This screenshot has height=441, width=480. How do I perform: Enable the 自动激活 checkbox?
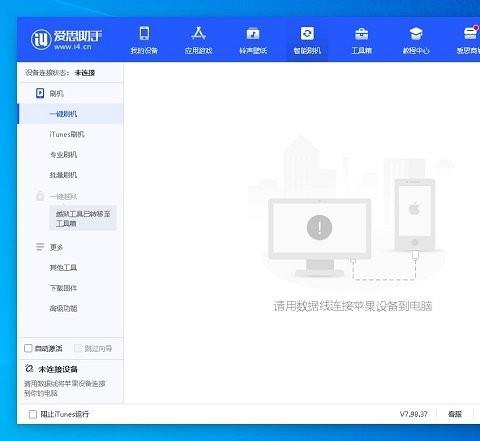pos(28,348)
